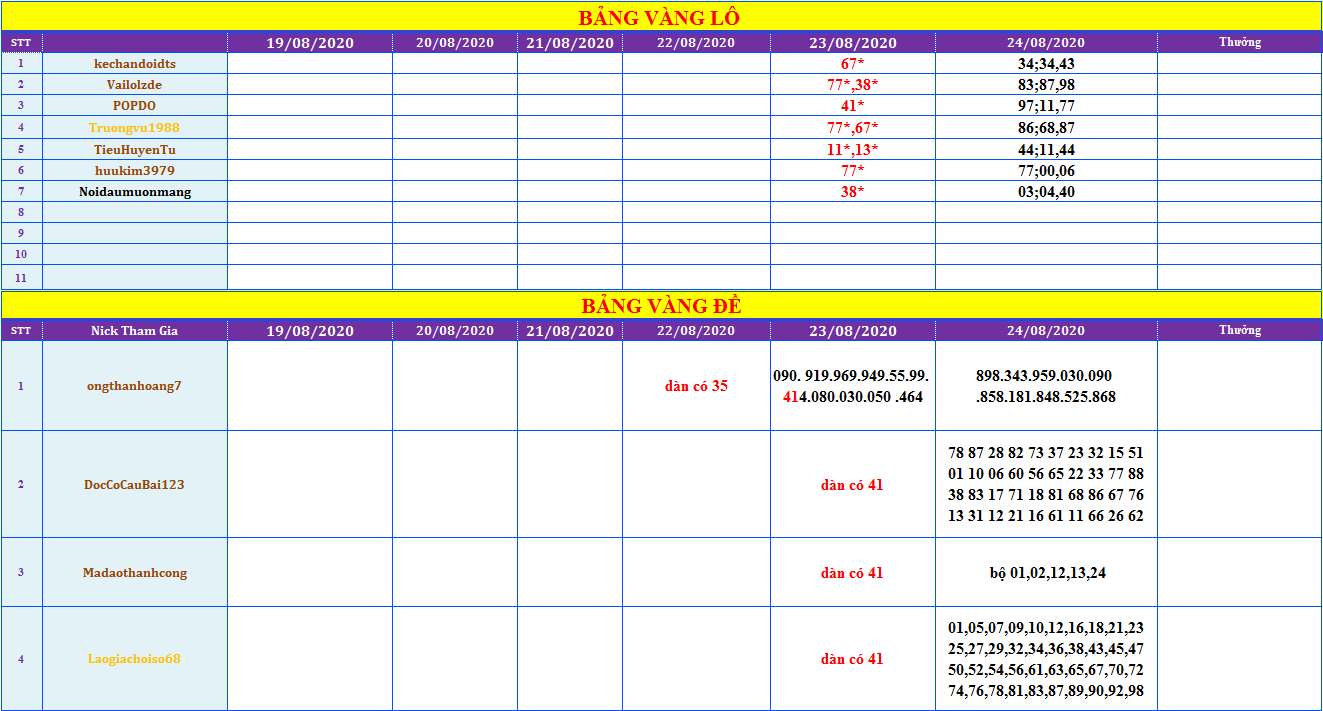Click the '77*,38*' cell in Vailolzde row
Image resolution: width=1323 pixels, height=711 pixels.
coord(853,84)
